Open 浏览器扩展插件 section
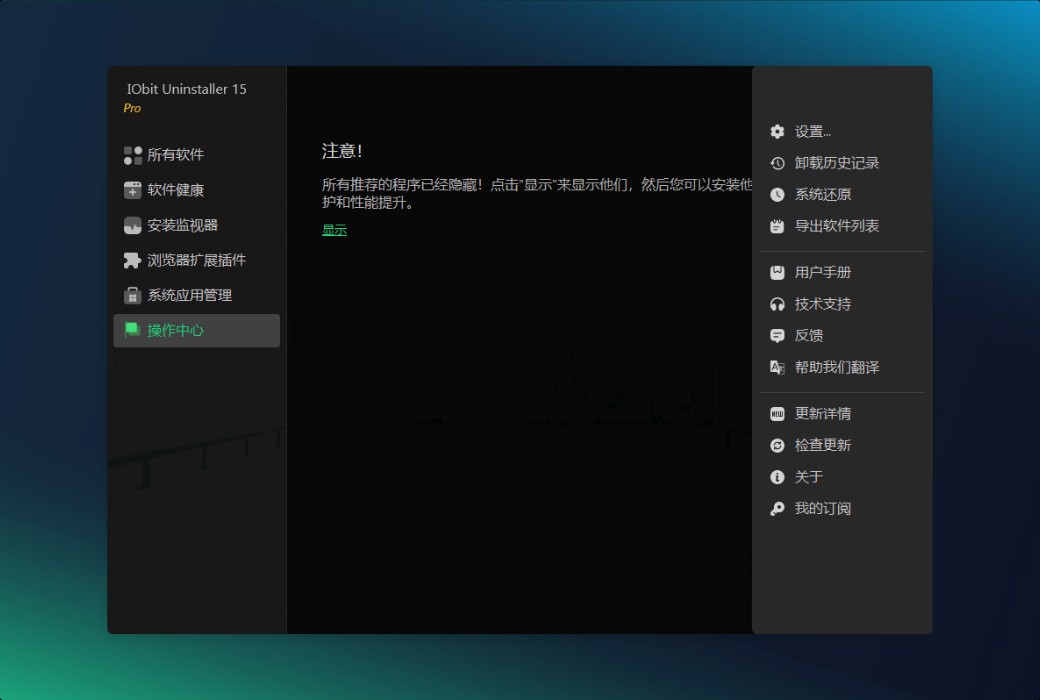This screenshot has width=1040, height=700. pos(196,260)
